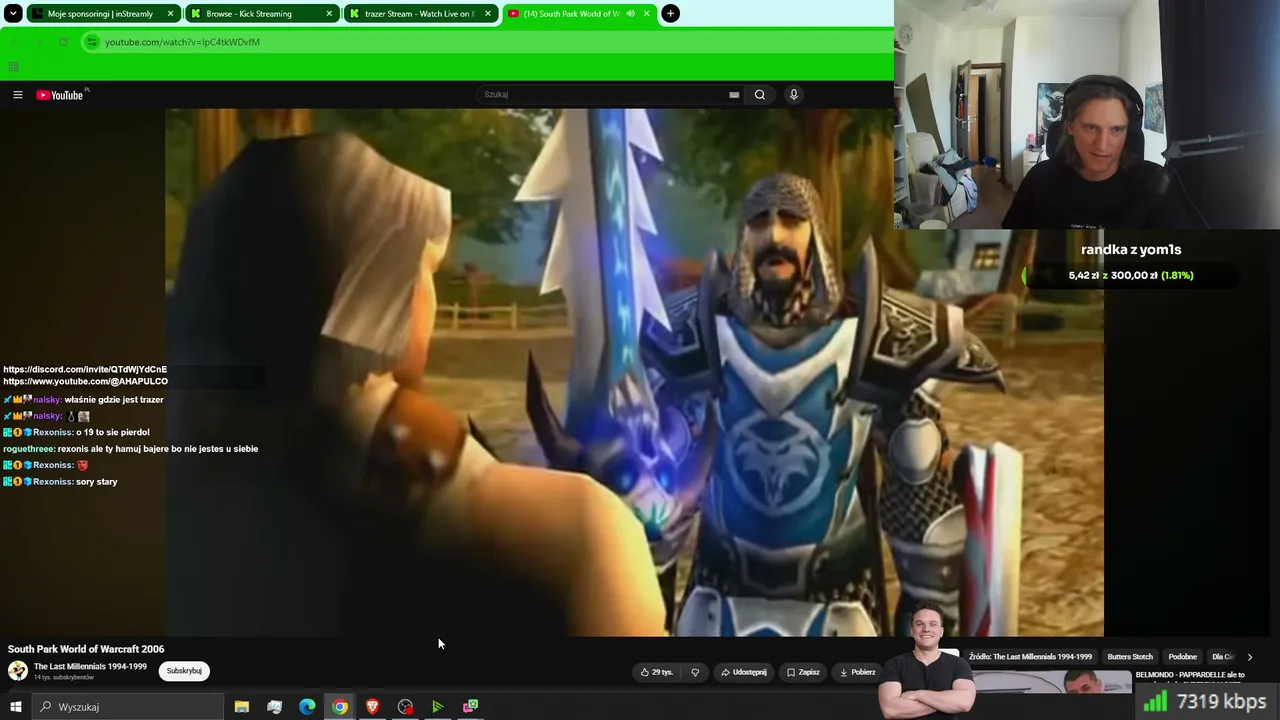Open Microsoft Edge from the taskbar
Viewport: 1280px width, 720px height.
[307, 707]
